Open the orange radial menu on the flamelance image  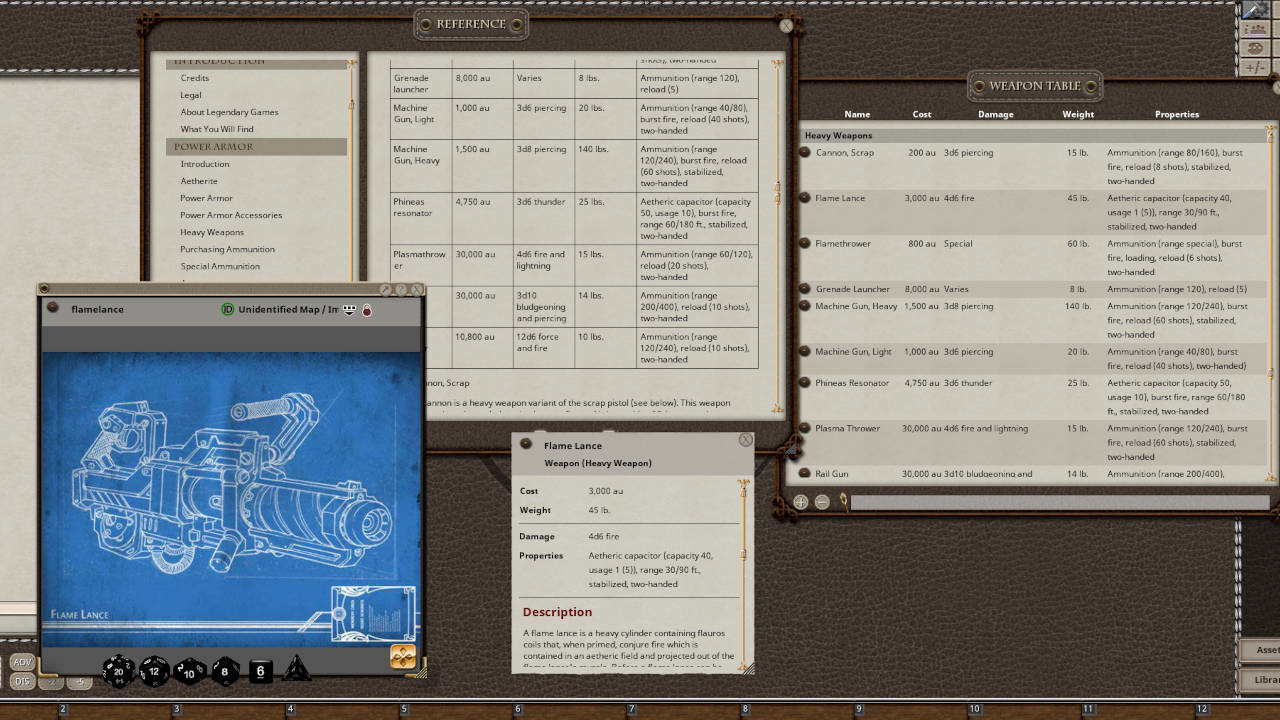point(403,656)
